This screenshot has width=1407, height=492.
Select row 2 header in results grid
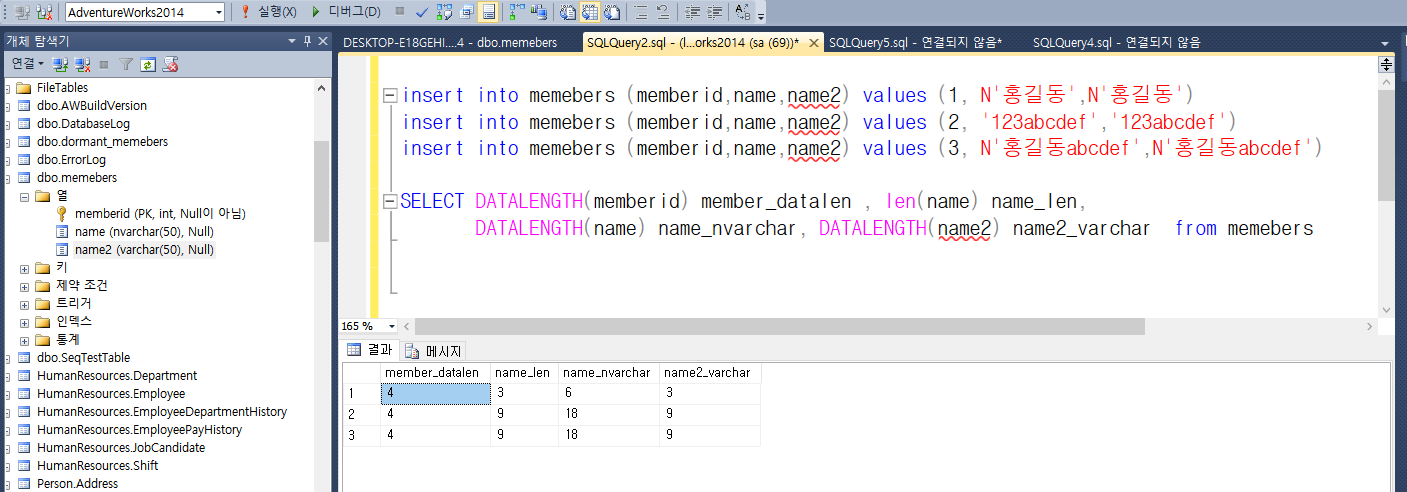click(x=361, y=413)
